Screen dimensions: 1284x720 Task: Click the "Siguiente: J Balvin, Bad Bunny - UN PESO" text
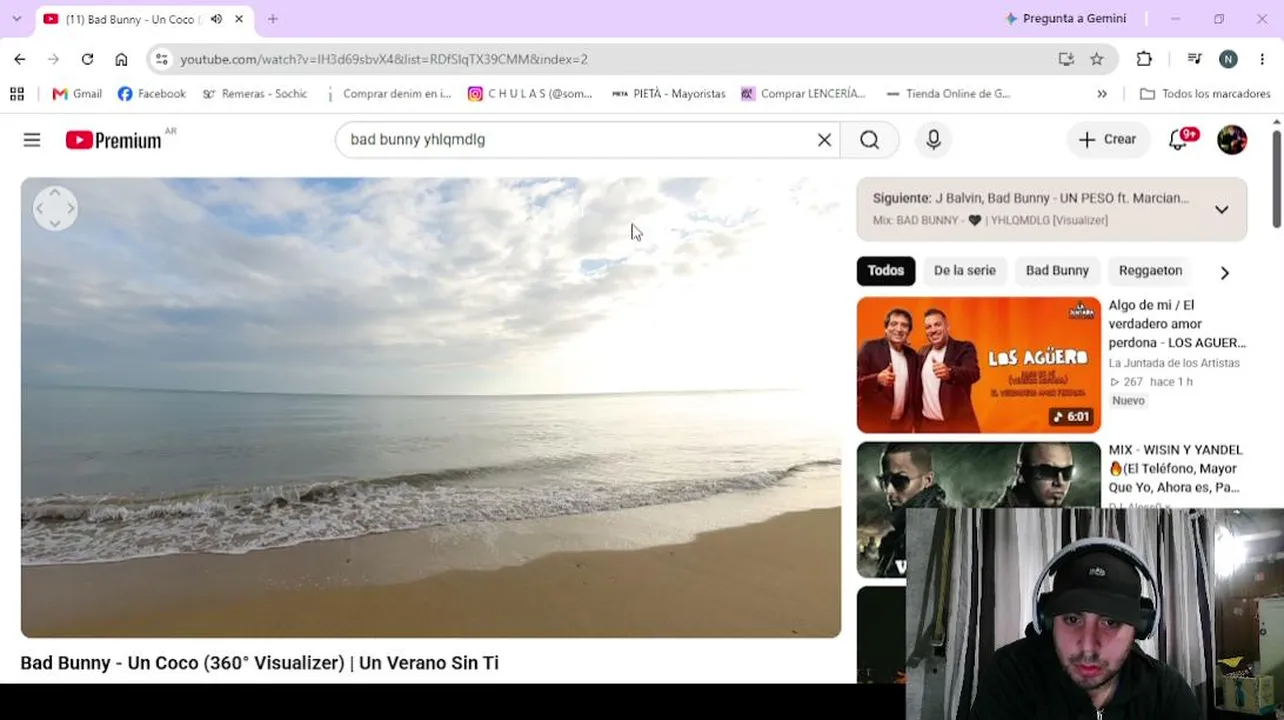(x=1031, y=198)
